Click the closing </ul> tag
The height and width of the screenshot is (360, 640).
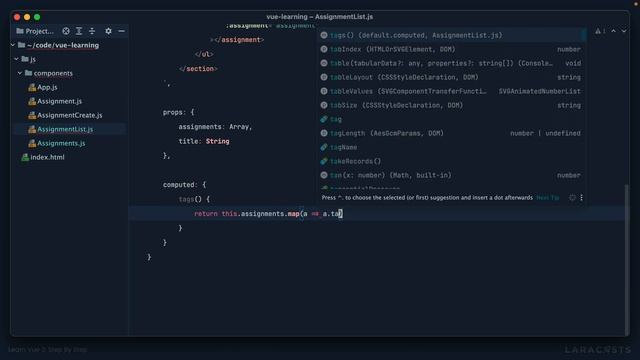click(204, 54)
